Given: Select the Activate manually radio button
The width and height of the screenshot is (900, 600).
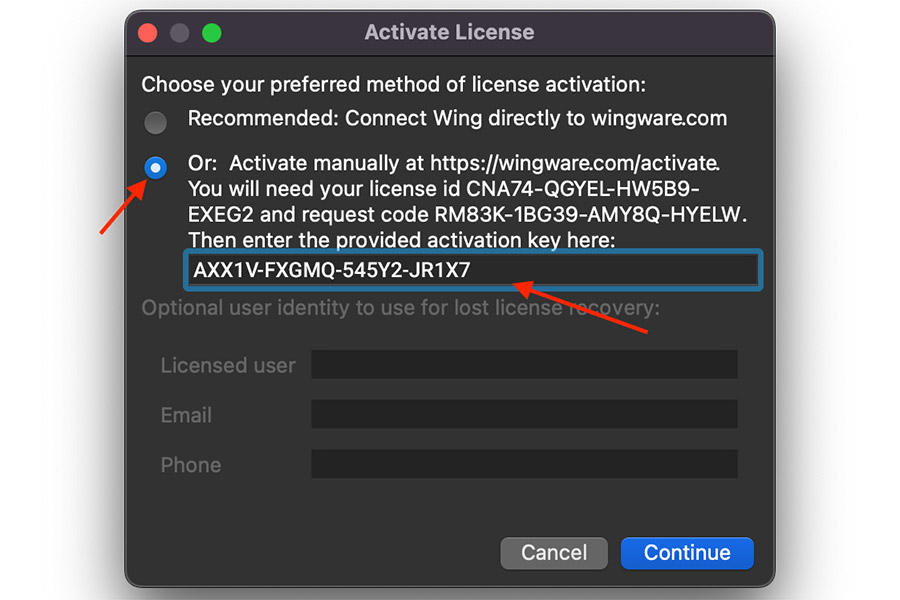Looking at the screenshot, I should click(x=156, y=168).
